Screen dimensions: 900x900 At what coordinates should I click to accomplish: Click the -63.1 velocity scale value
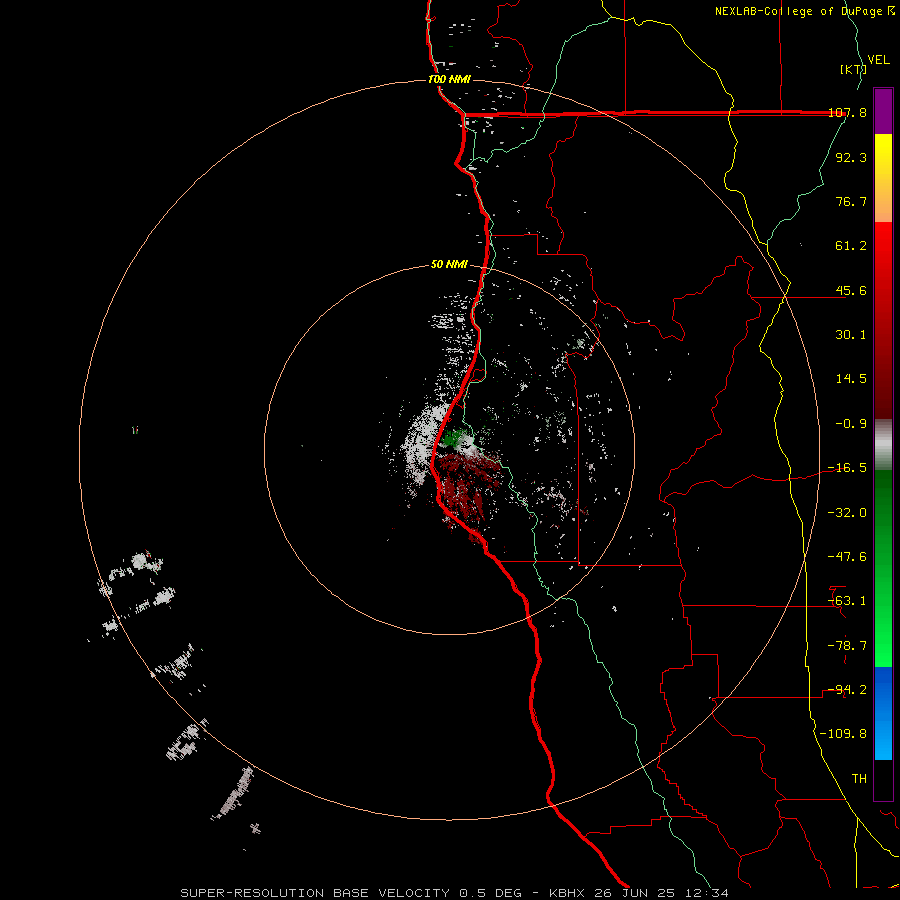[848, 601]
